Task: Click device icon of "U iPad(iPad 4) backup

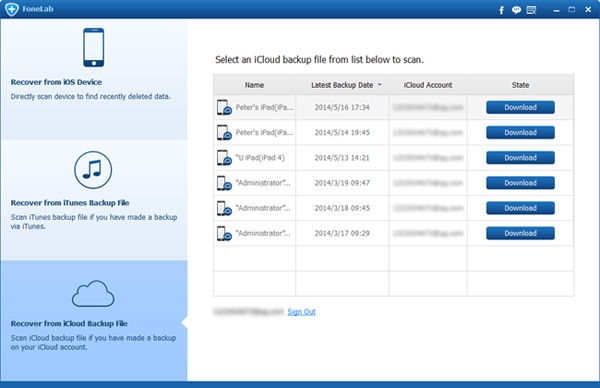Action: tap(224, 158)
